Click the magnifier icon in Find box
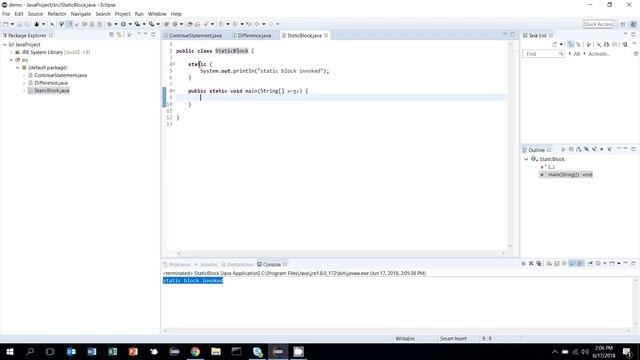This screenshot has width=640, height=360. click(561, 54)
